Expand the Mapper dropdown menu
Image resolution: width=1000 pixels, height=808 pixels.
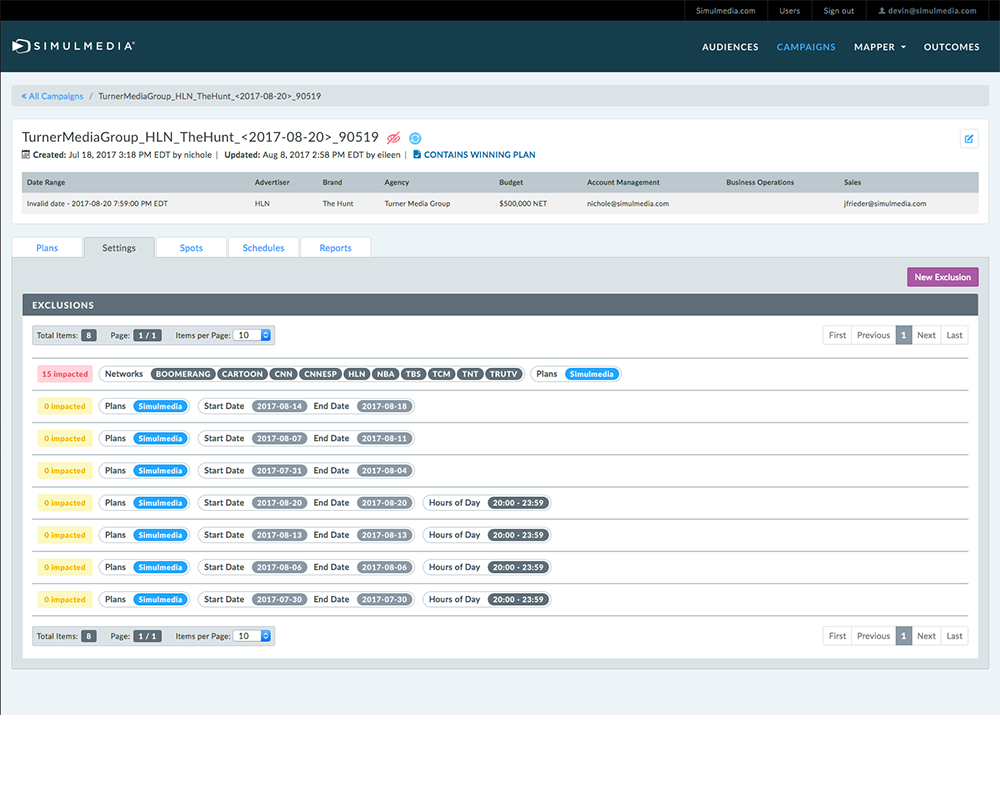(x=879, y=47)
